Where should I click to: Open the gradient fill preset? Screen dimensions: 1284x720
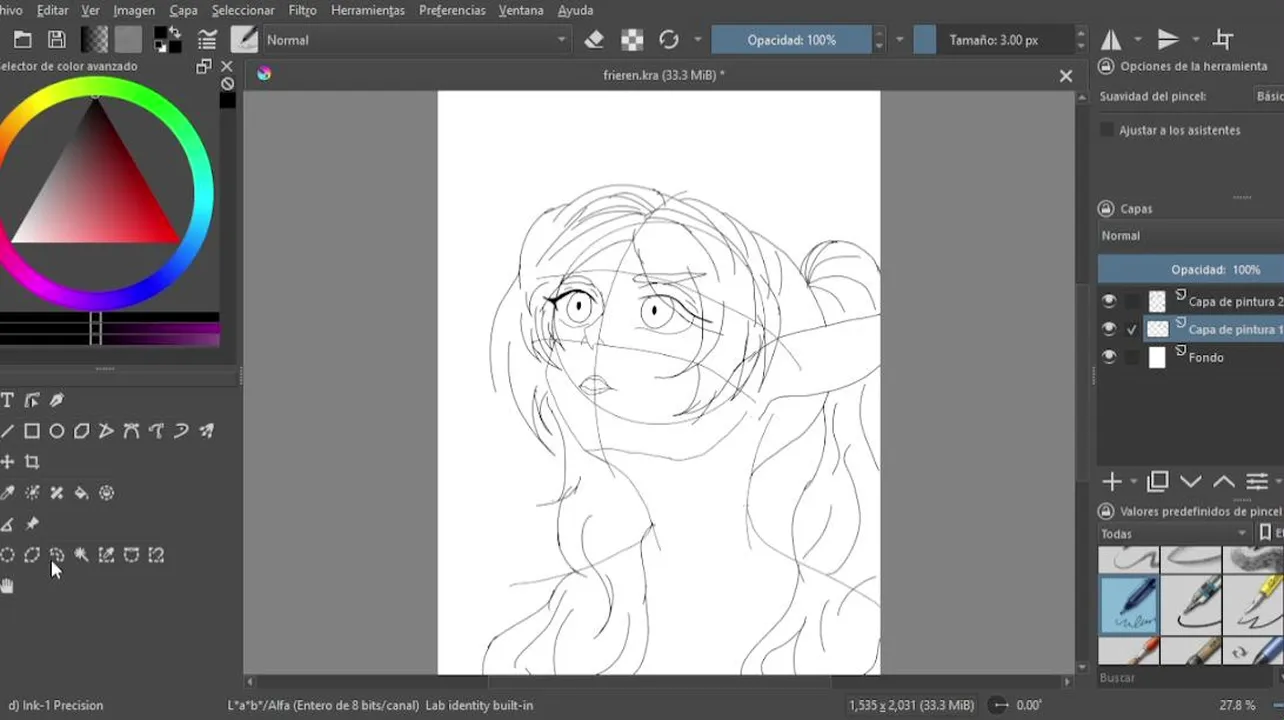click(94, 40)
